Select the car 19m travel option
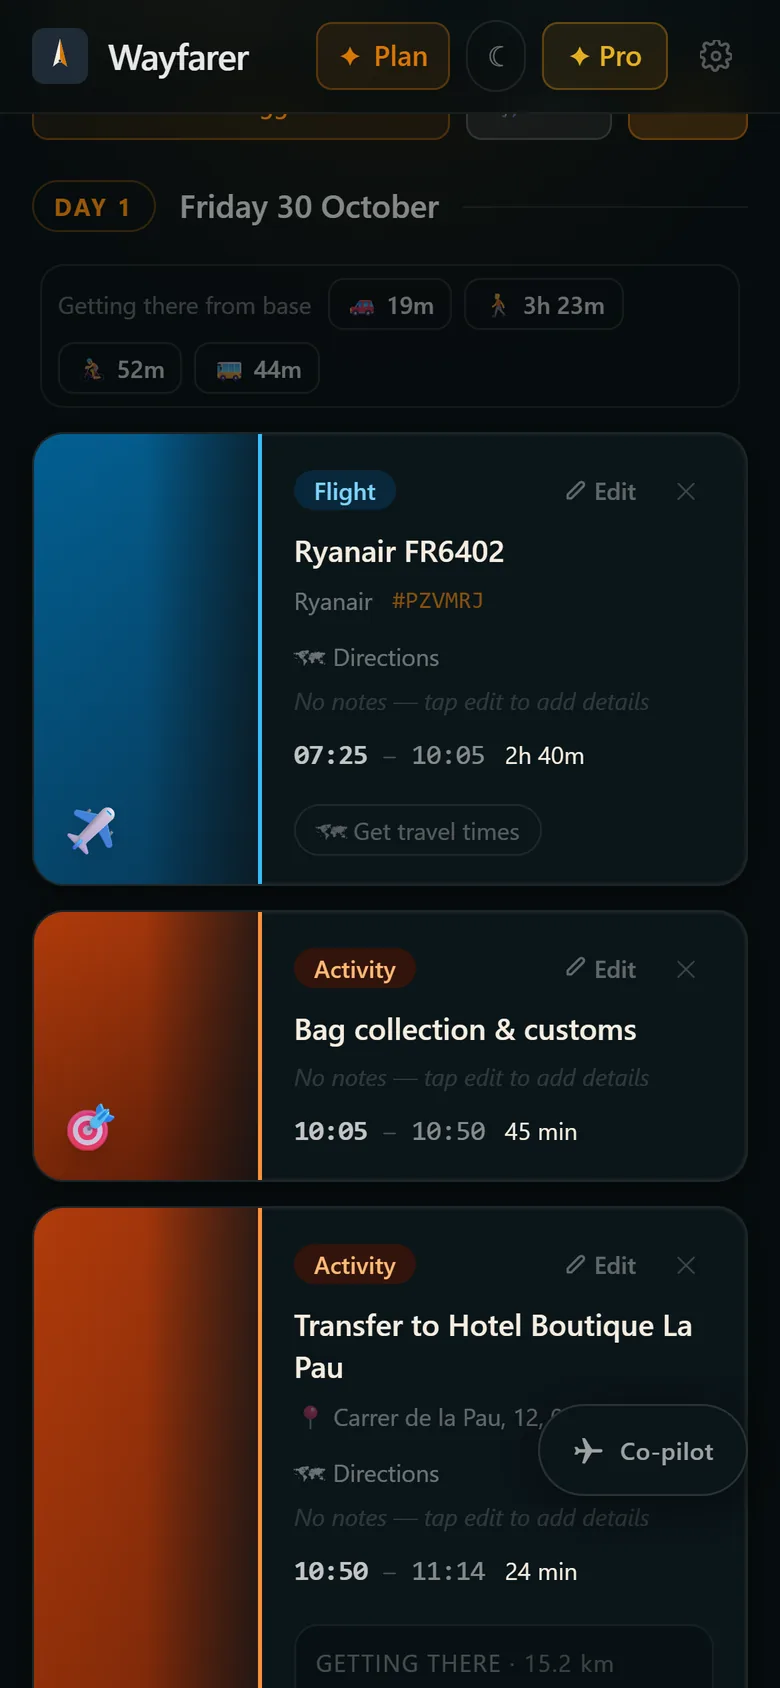The height and width of the screenshot is (1688, 780). pyautogui.click(x=390, y=305)
